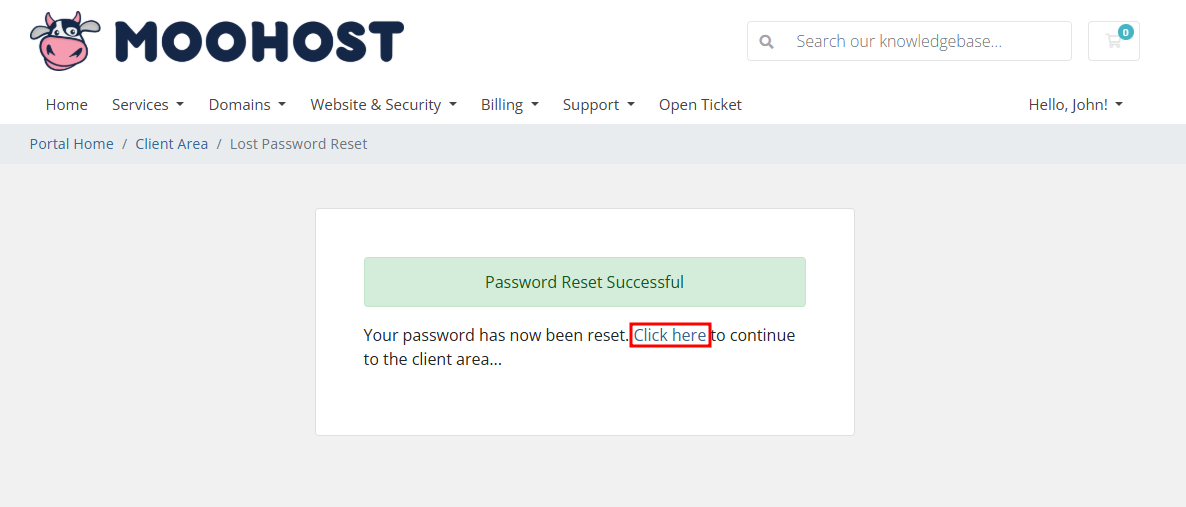Select the Open Ticket menu item

[x=700, y=104]
